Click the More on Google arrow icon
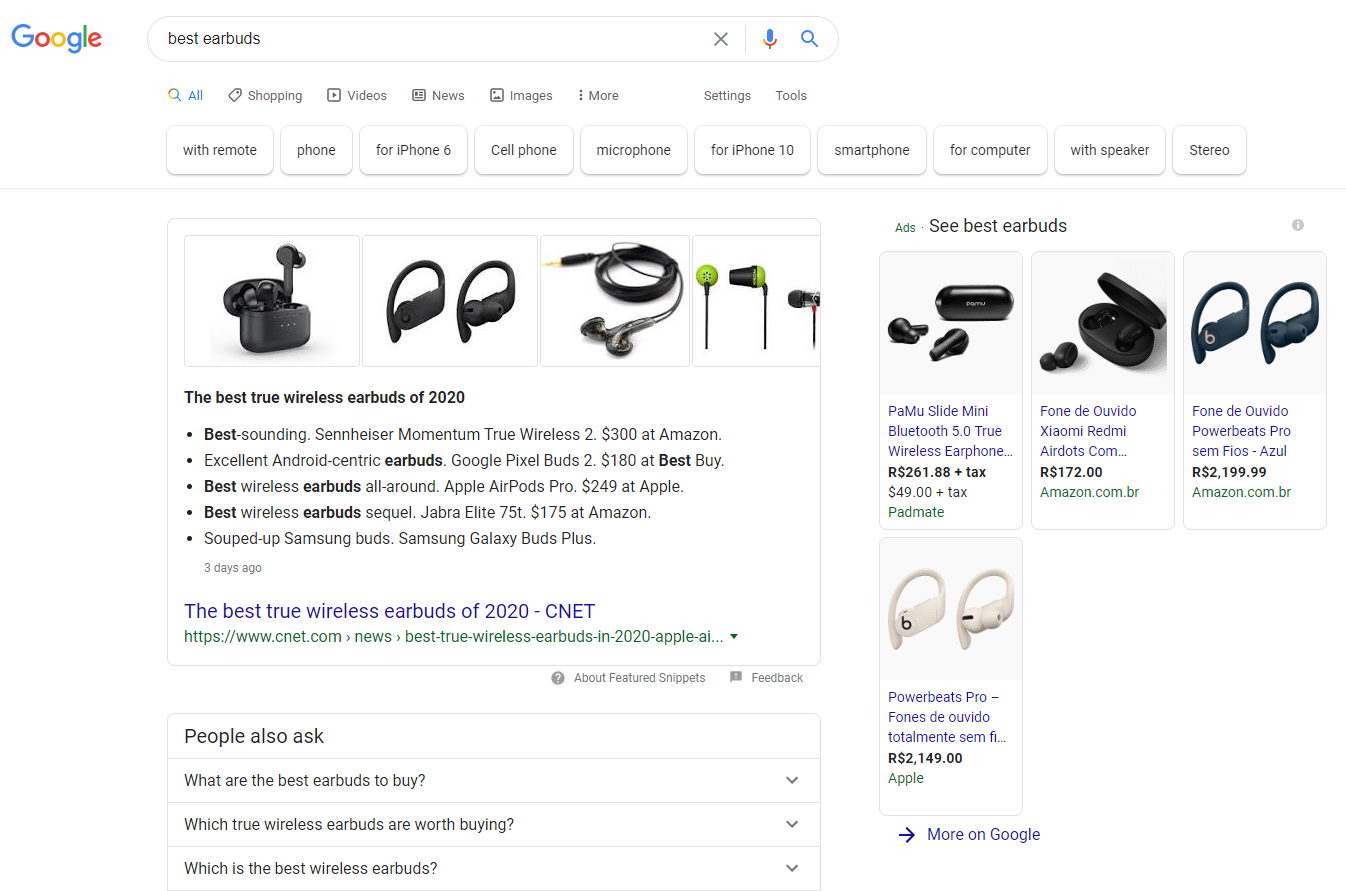Viewport: 1346px width, 891px height. [907, 835]
